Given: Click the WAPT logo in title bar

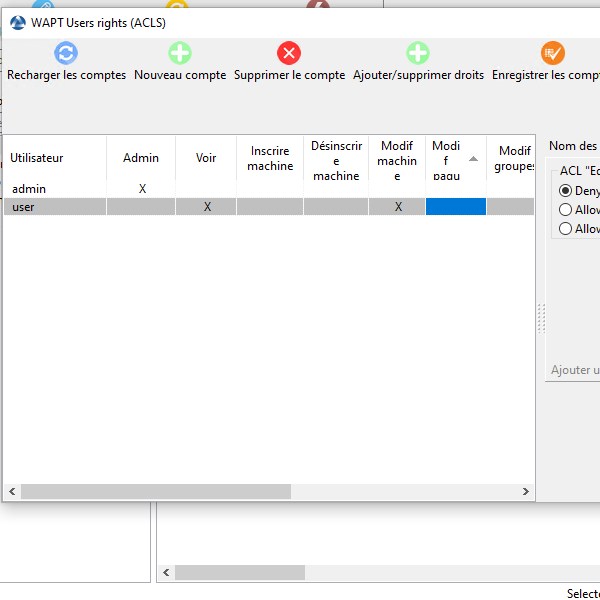Looking at the screenshot, I should (x=18, y=23).
